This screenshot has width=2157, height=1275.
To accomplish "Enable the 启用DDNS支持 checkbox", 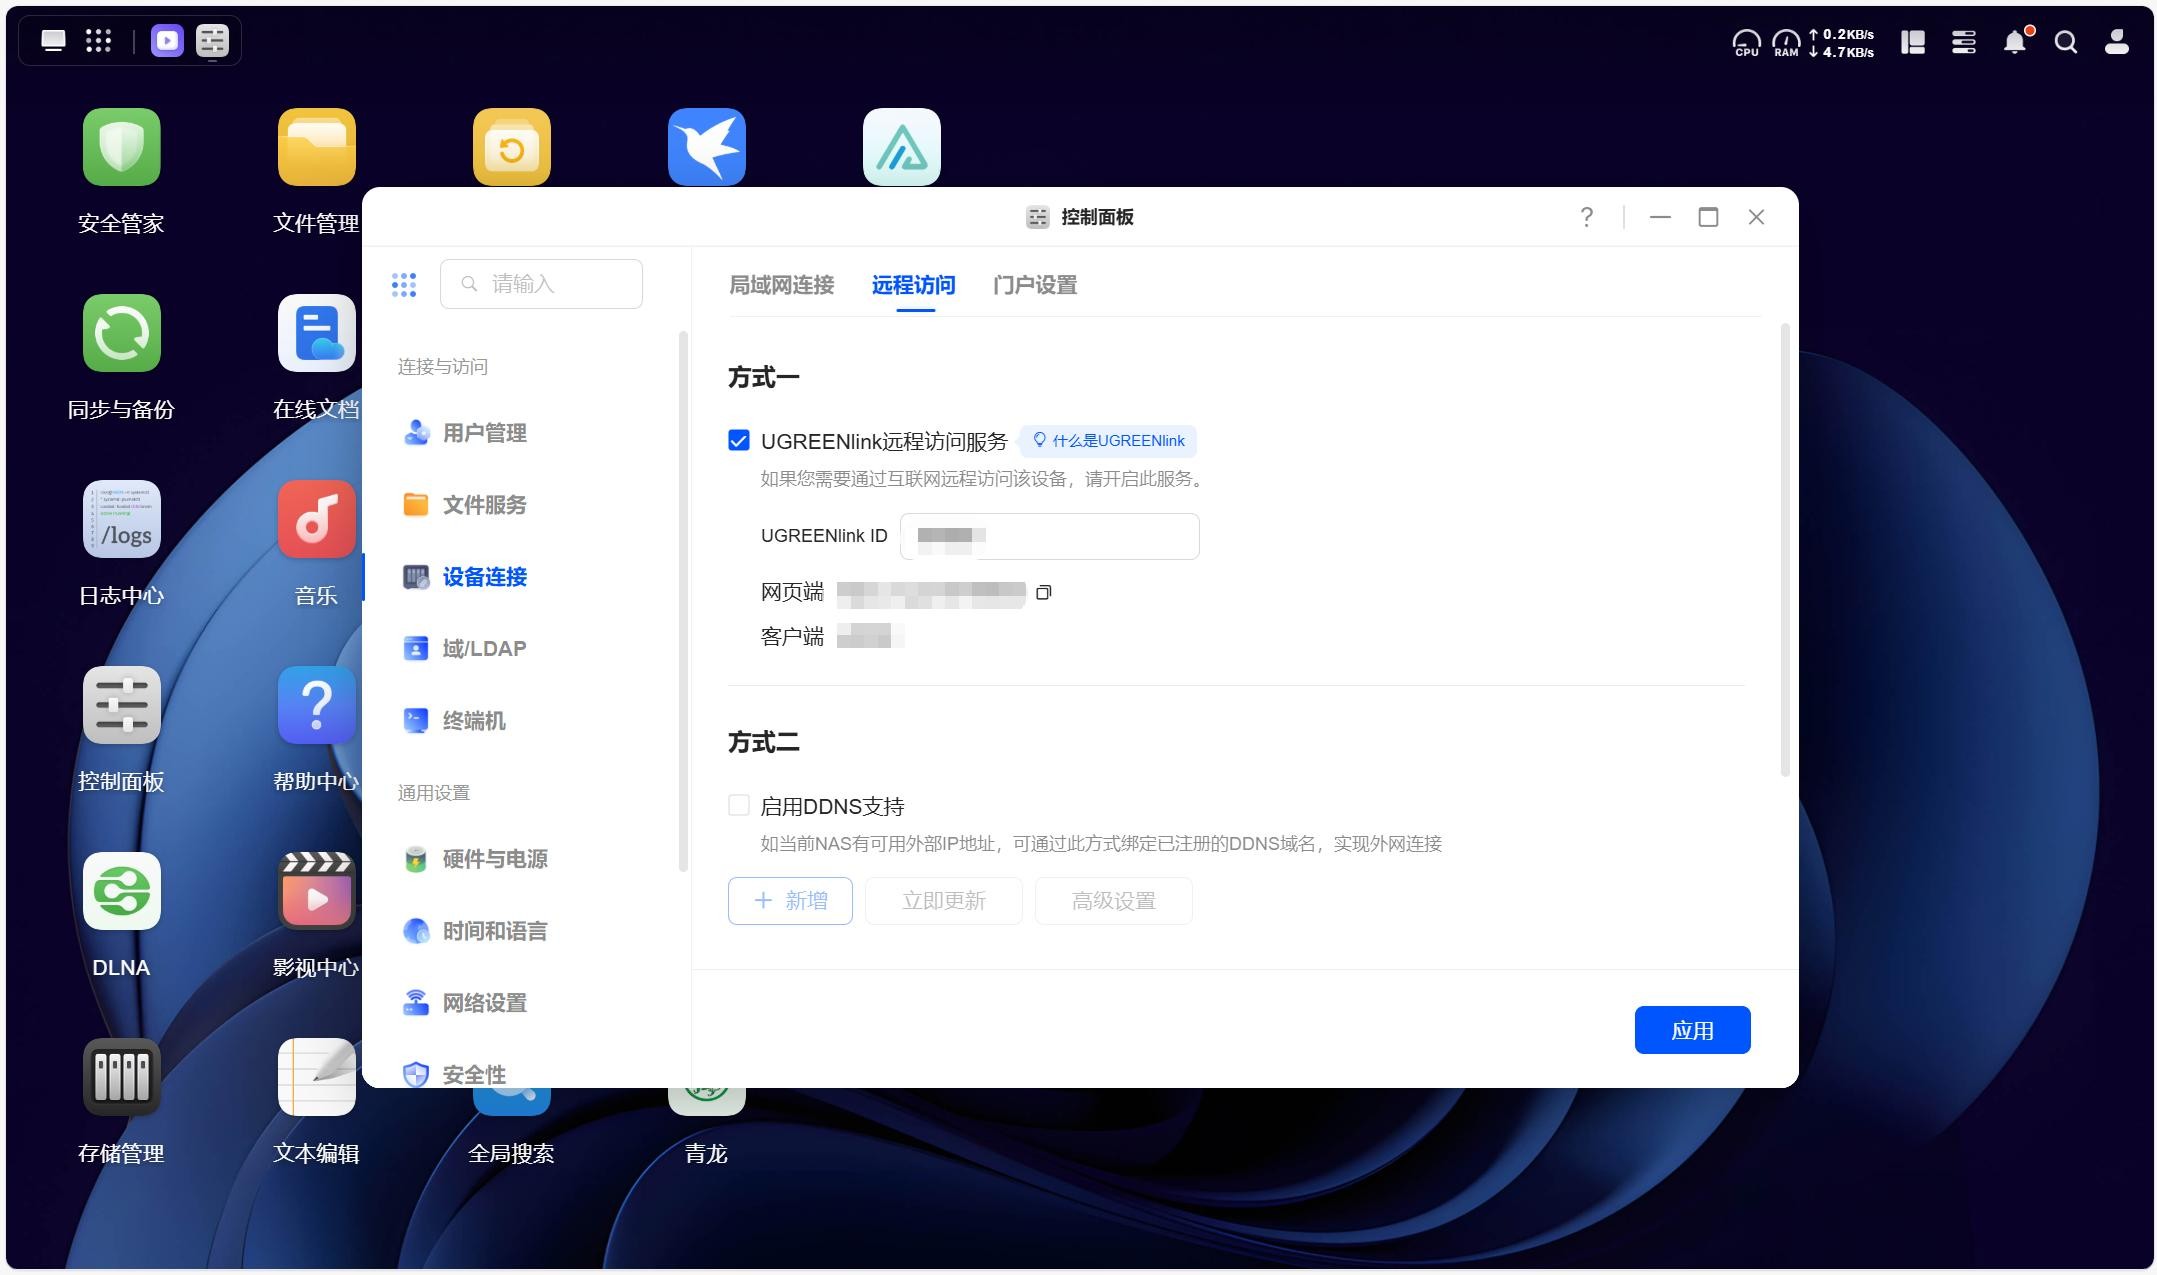I will click(739, 806).
